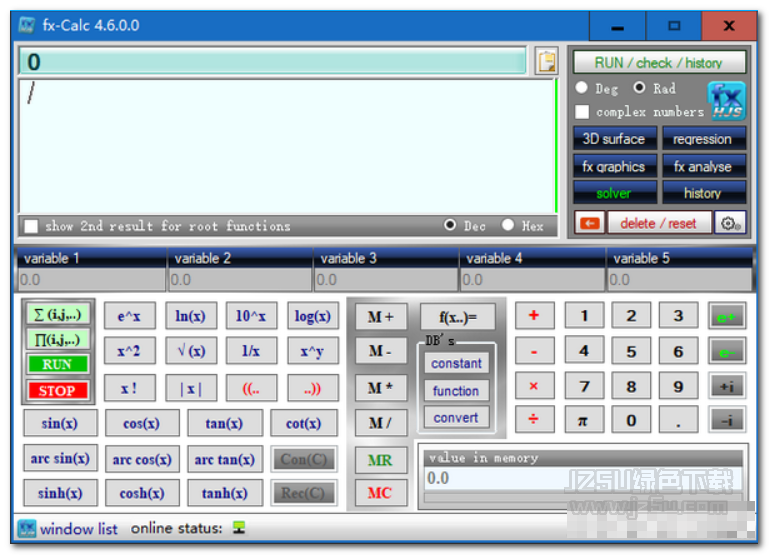Click the window list icon
769x555 pixels.
(27, 529)
